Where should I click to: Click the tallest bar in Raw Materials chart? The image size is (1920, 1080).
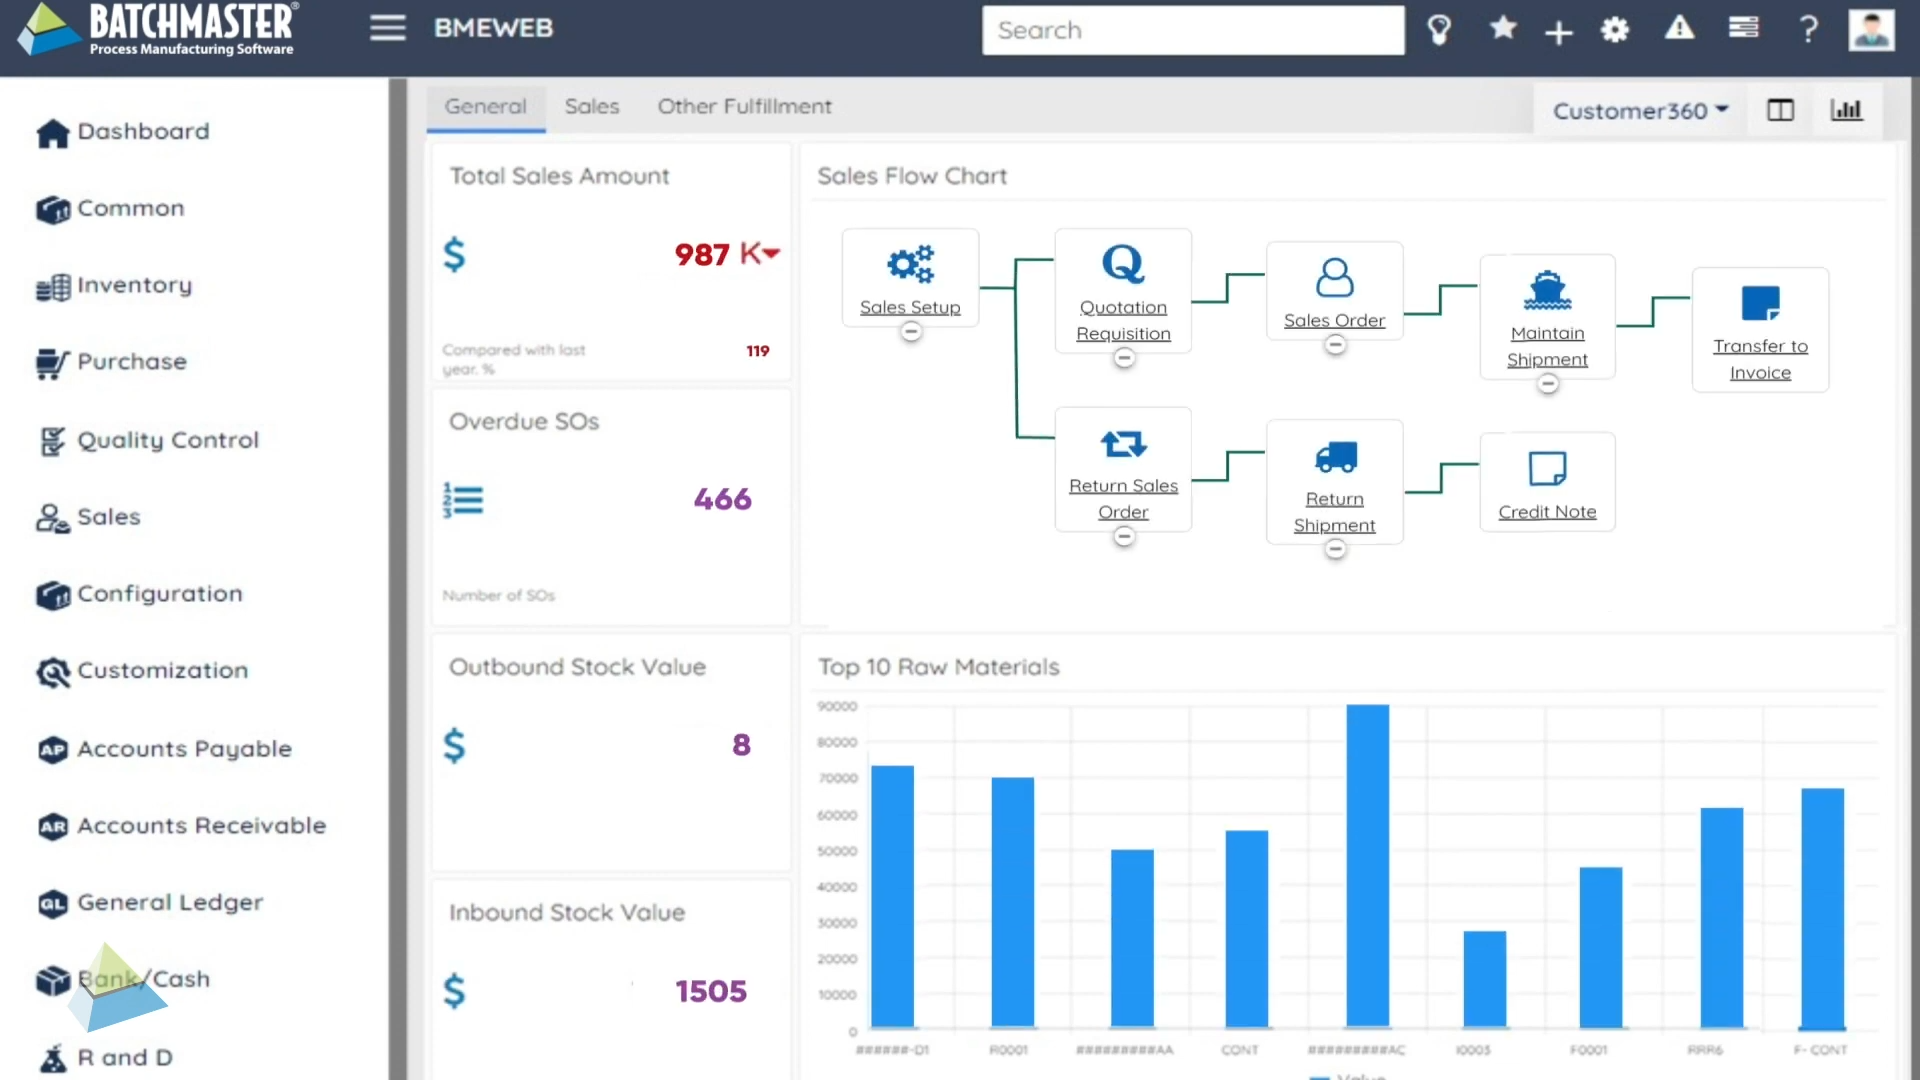(x=1367, y=865)
